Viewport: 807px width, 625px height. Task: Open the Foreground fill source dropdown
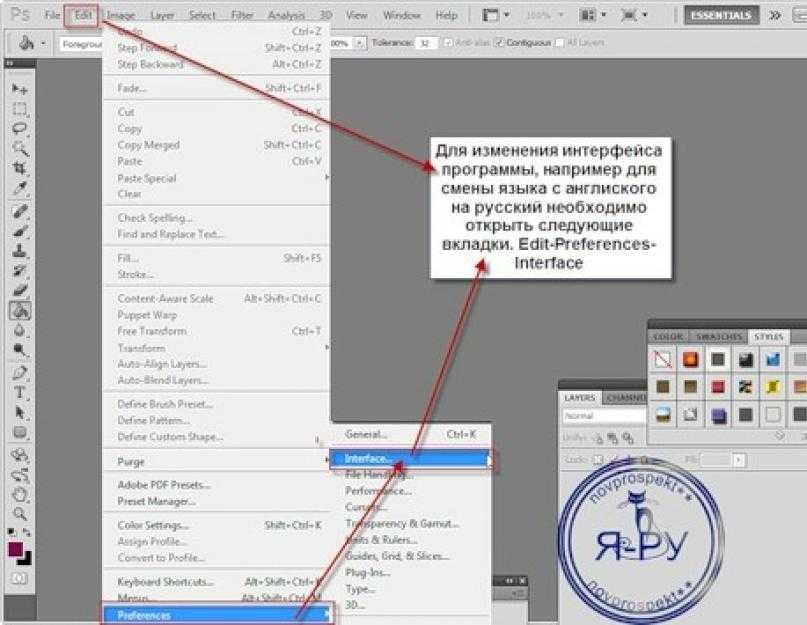[x=81, y=44]
